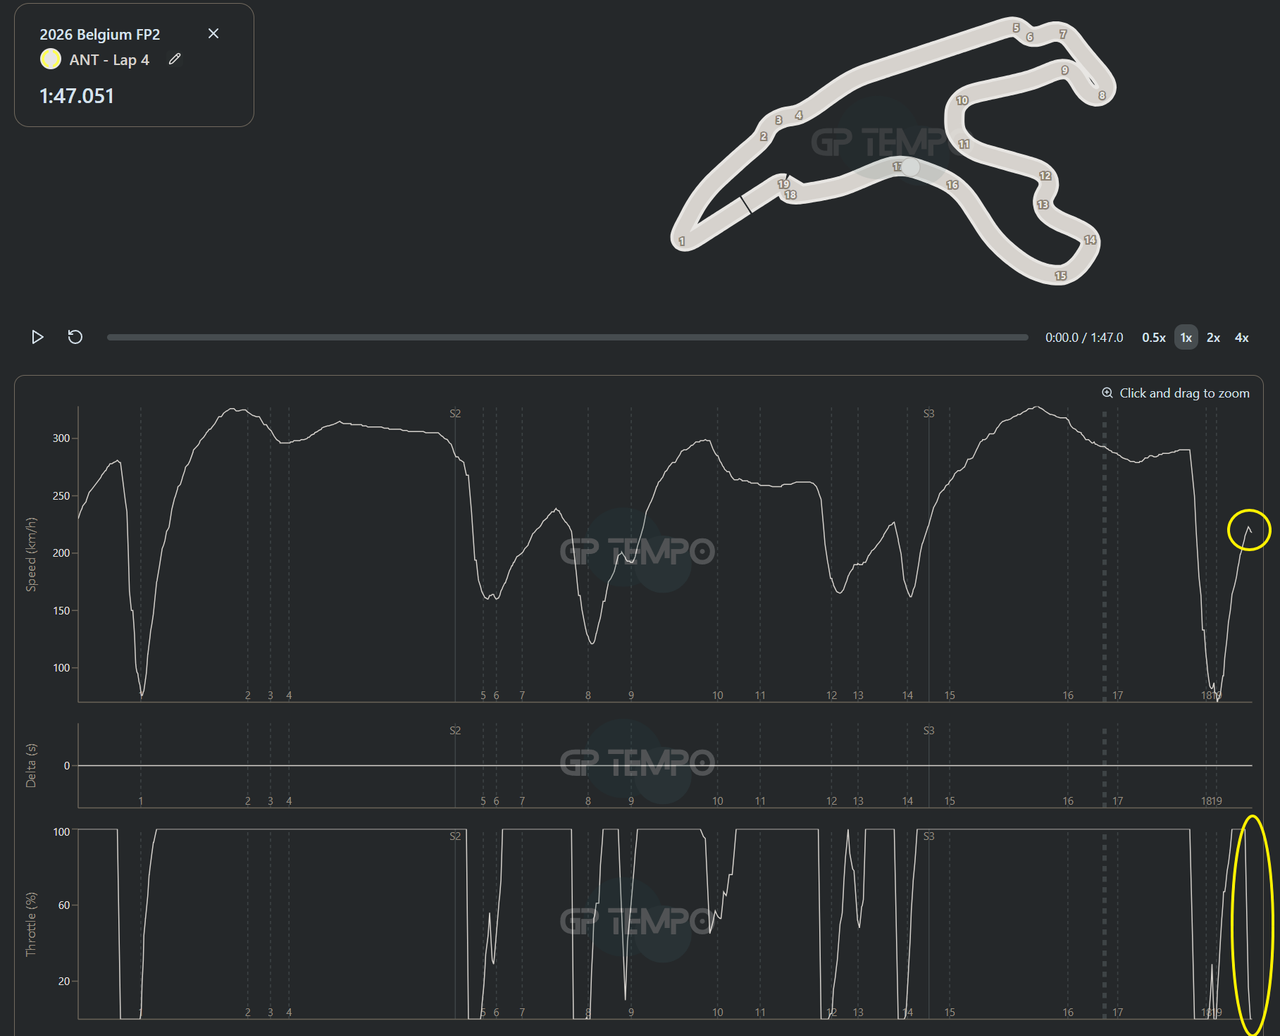Click the 300 tick on speed axis
The width and height of the screenshot is (1280, 1036).
point(60,438)
